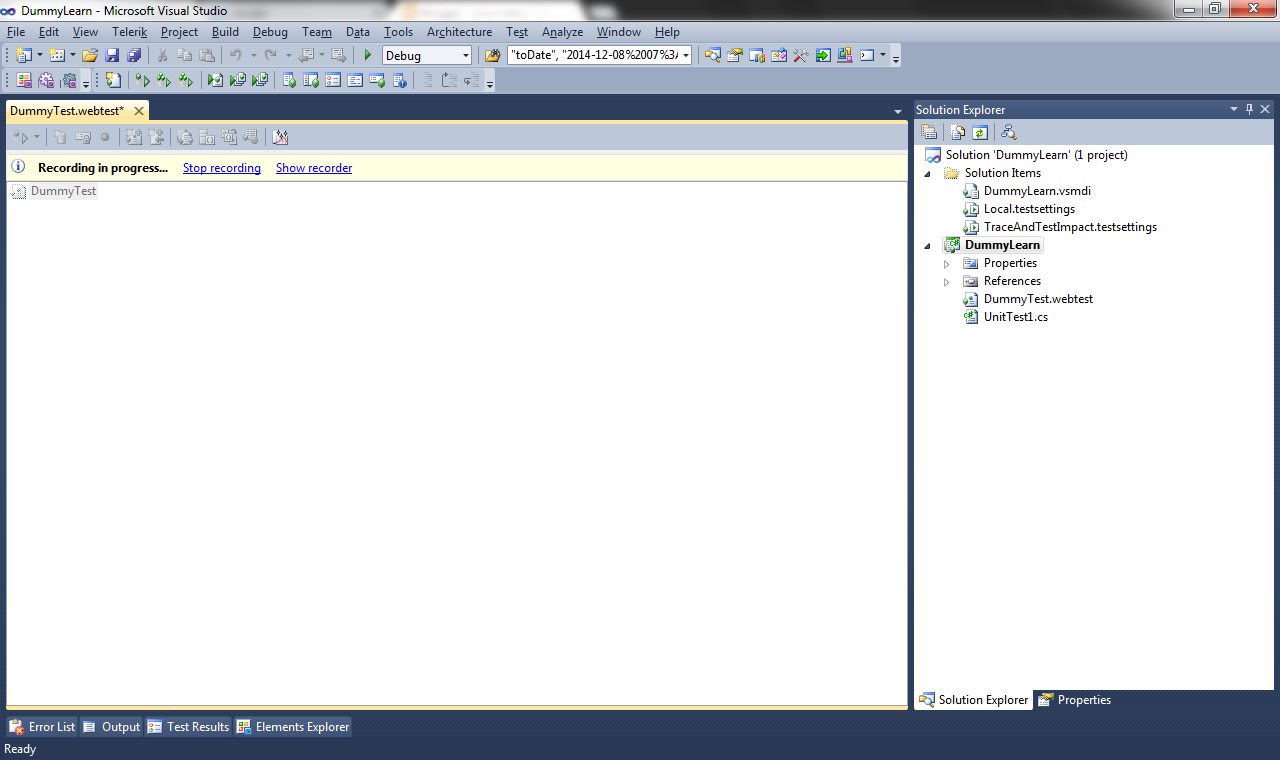The image size is (1280, 760).
Task: Open the Test menu
Action: coord(517,32)
